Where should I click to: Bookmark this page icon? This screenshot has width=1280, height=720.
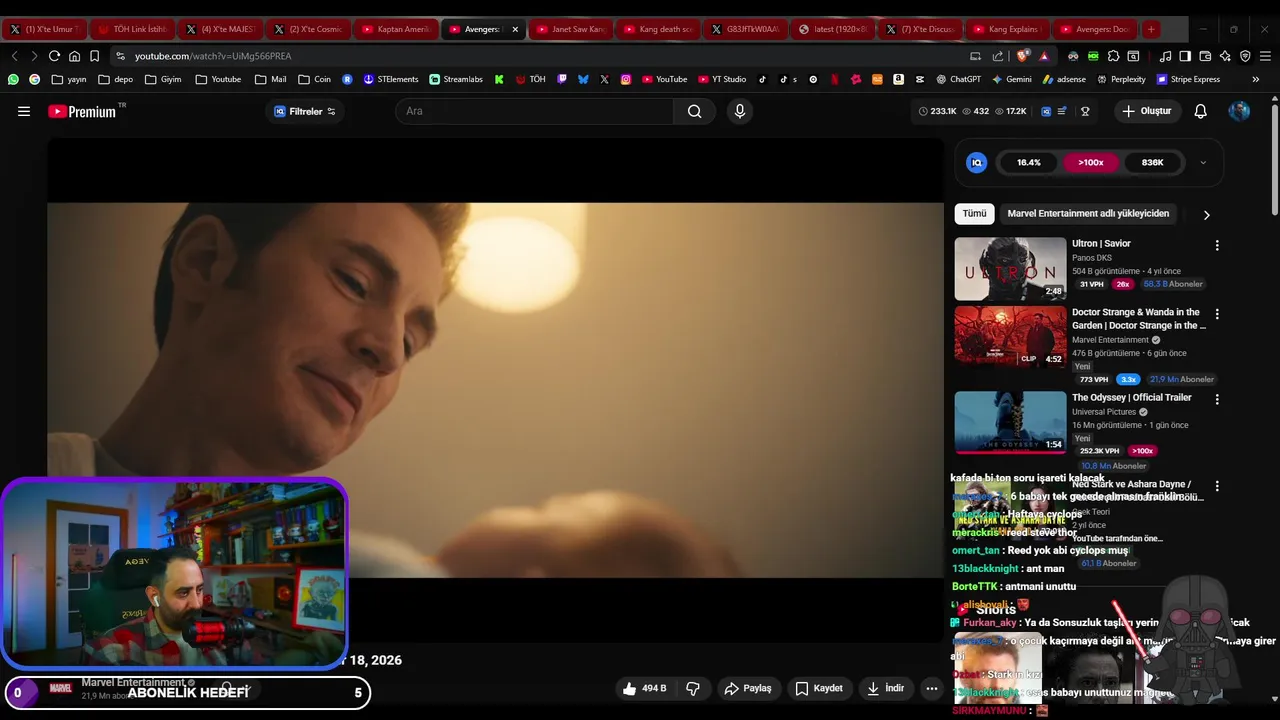(94, 56)
